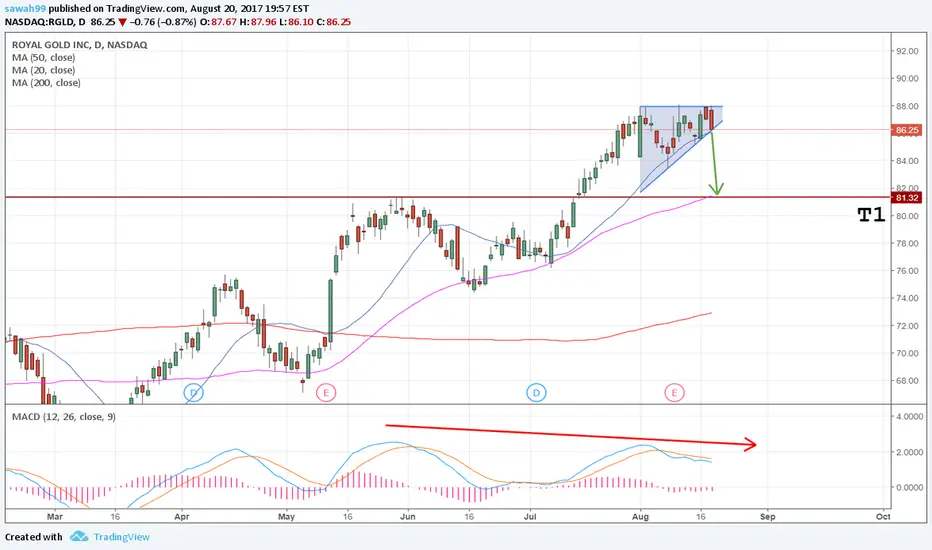Click the 72.00 price axis label

908,326
